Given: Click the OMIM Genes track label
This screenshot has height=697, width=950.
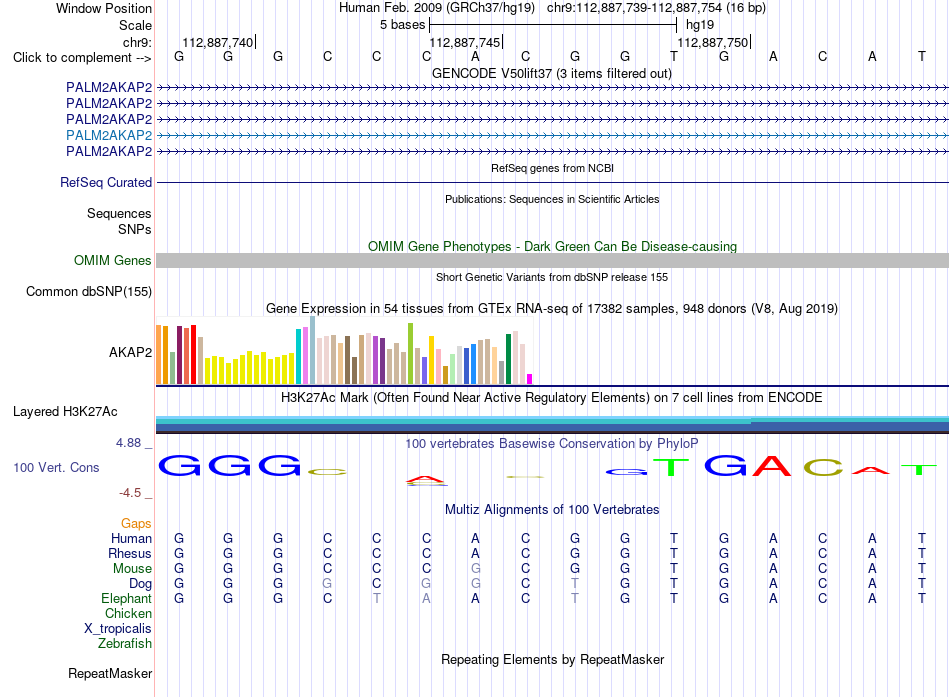Looking at the screenshot, I should pyautogui.click(x=113, y=261).
